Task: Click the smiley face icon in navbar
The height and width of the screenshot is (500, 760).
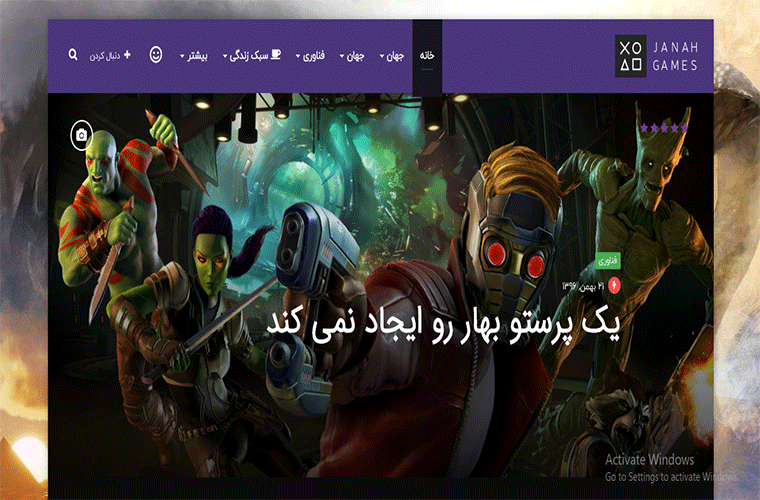Action: (x=156, y=55)
